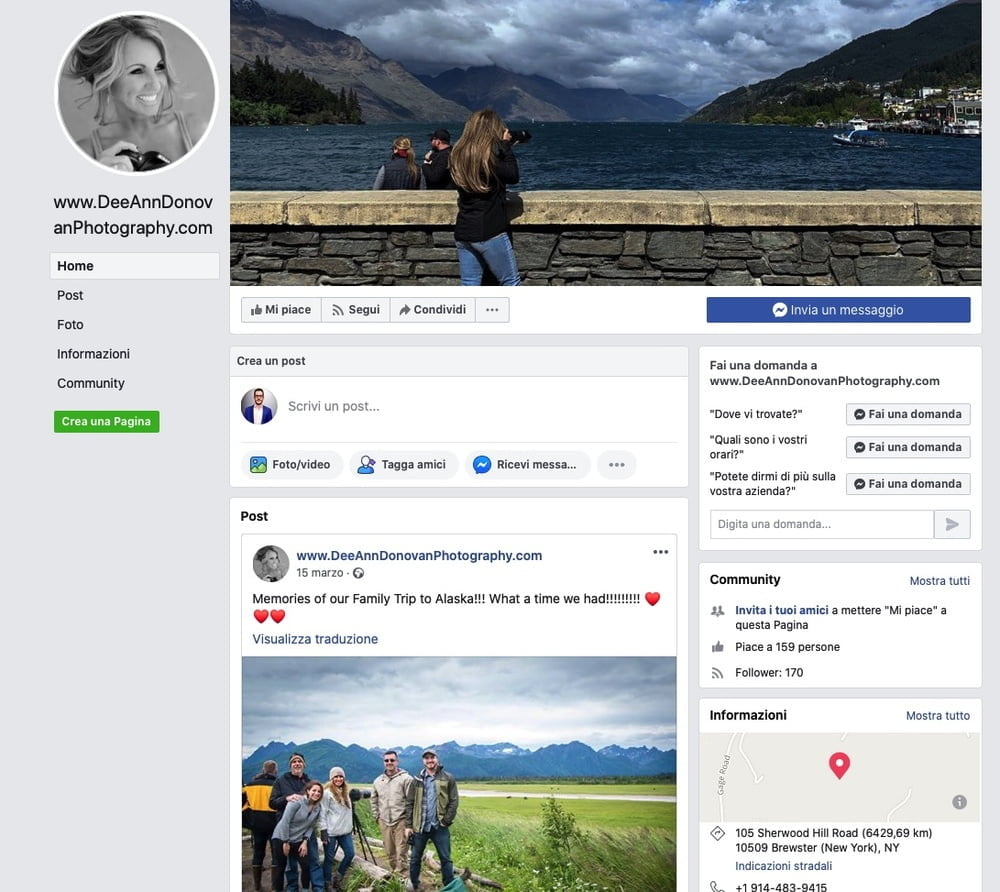Send a message with Invia un messaggio
The width and height of the screenshot is (1000, 892).
(838, 310)
